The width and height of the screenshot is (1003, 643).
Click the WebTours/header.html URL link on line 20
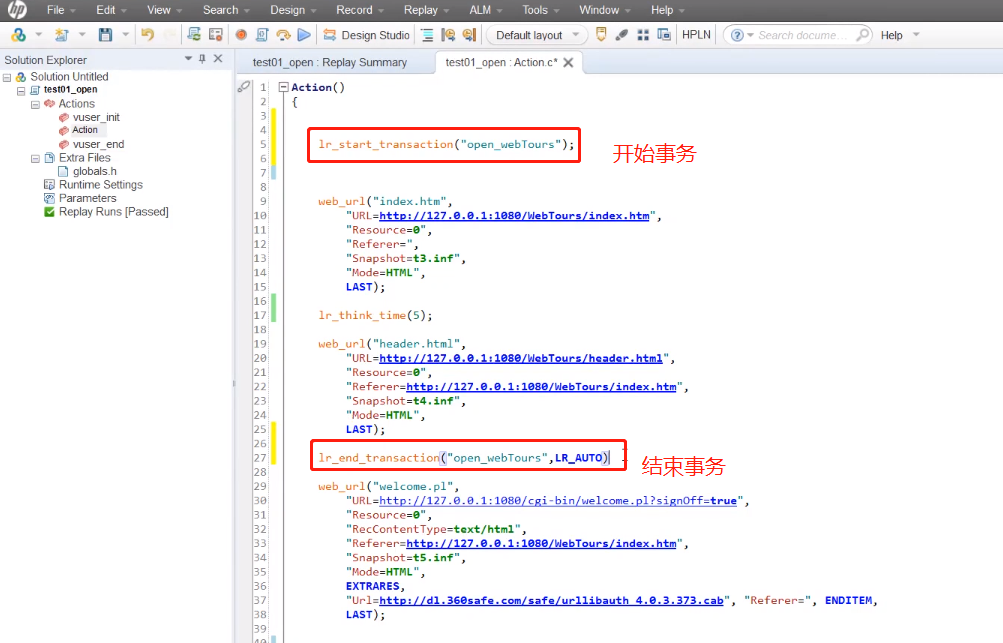pos(521,358)
